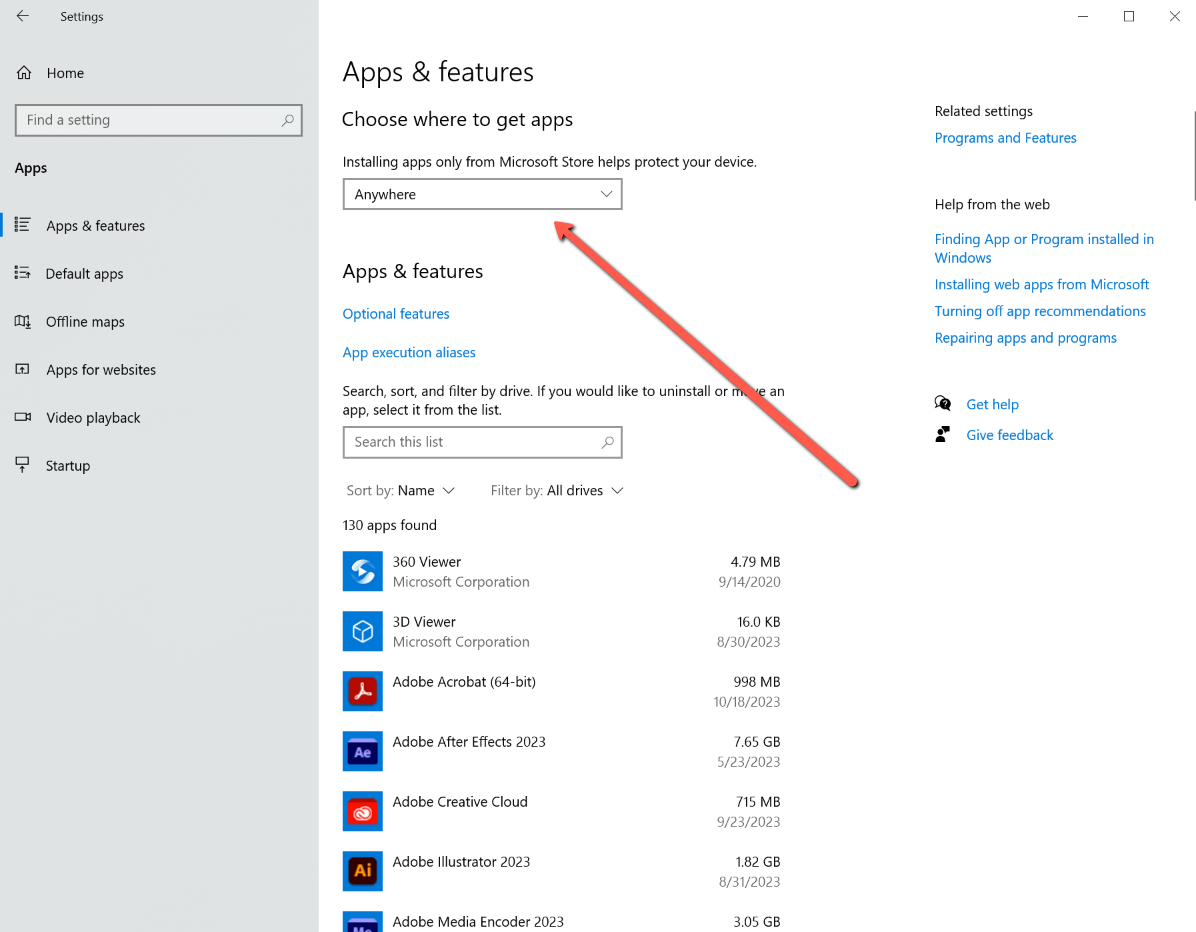The height and width of the screenshot is (932, 1196).
Task: Open Default apps in sidebar
Action: (x=84, y=274)
